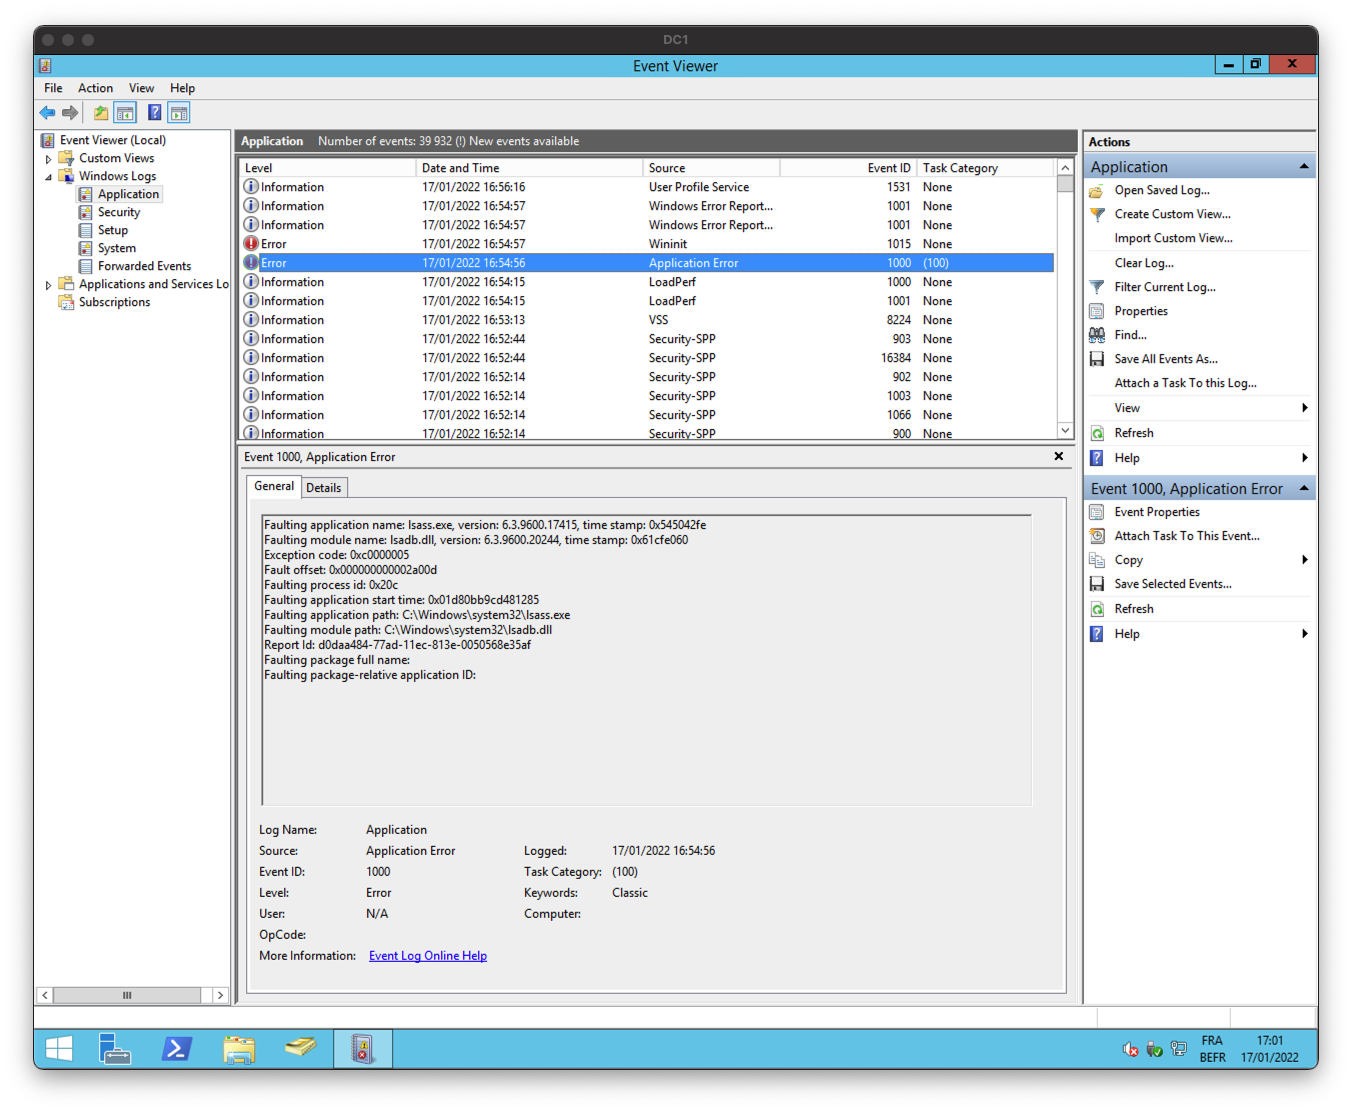Screen dimensions: 1352x1111
Task: Toggle the Show/Hide Action Pane toolbar icon
Action: [x=179, y=113]
